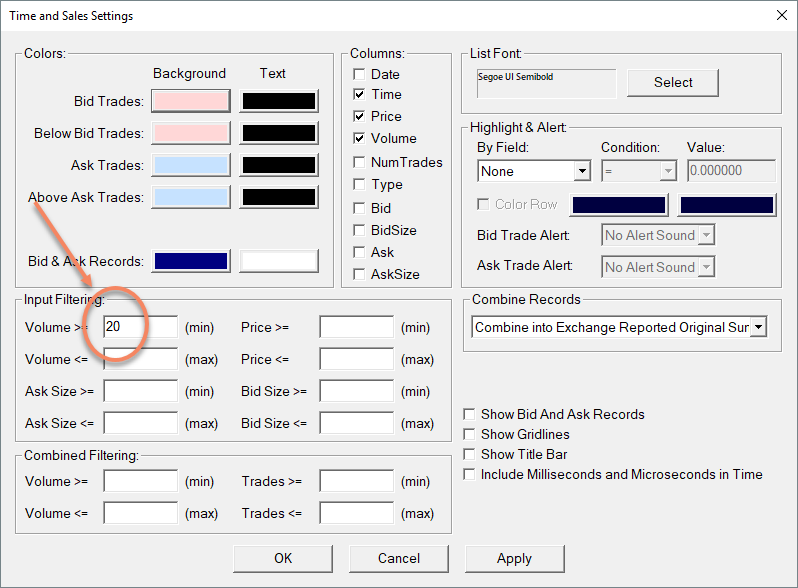Click the Cancel button
The height and width of the screenshot is (588, 798).
point(399,558)
